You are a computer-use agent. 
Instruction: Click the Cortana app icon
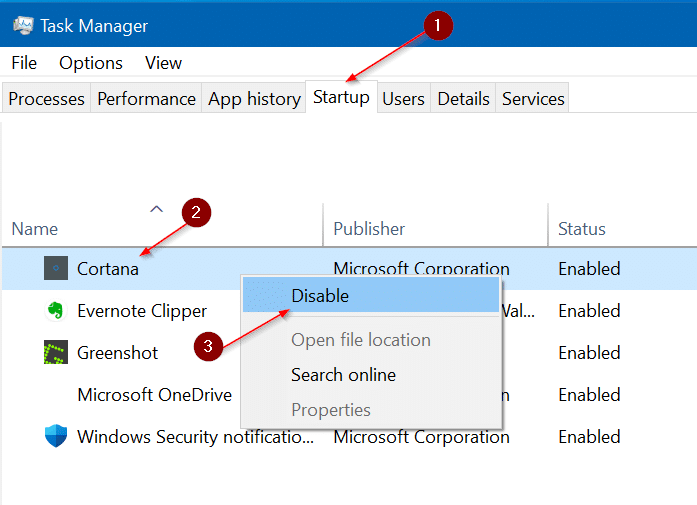[56, 268]
